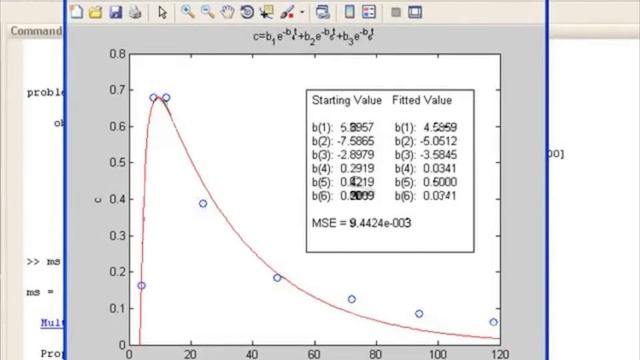This screenshot has height=360, width=640.
Task: Select the Edit Plot arrow tool
Action: coord(162,12)
